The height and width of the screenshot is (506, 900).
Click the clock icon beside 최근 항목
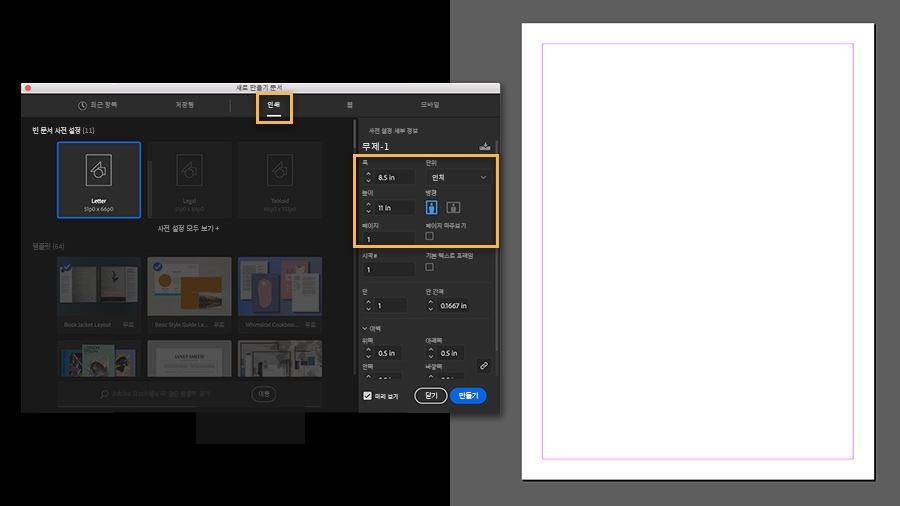click(x=82, y=106)
